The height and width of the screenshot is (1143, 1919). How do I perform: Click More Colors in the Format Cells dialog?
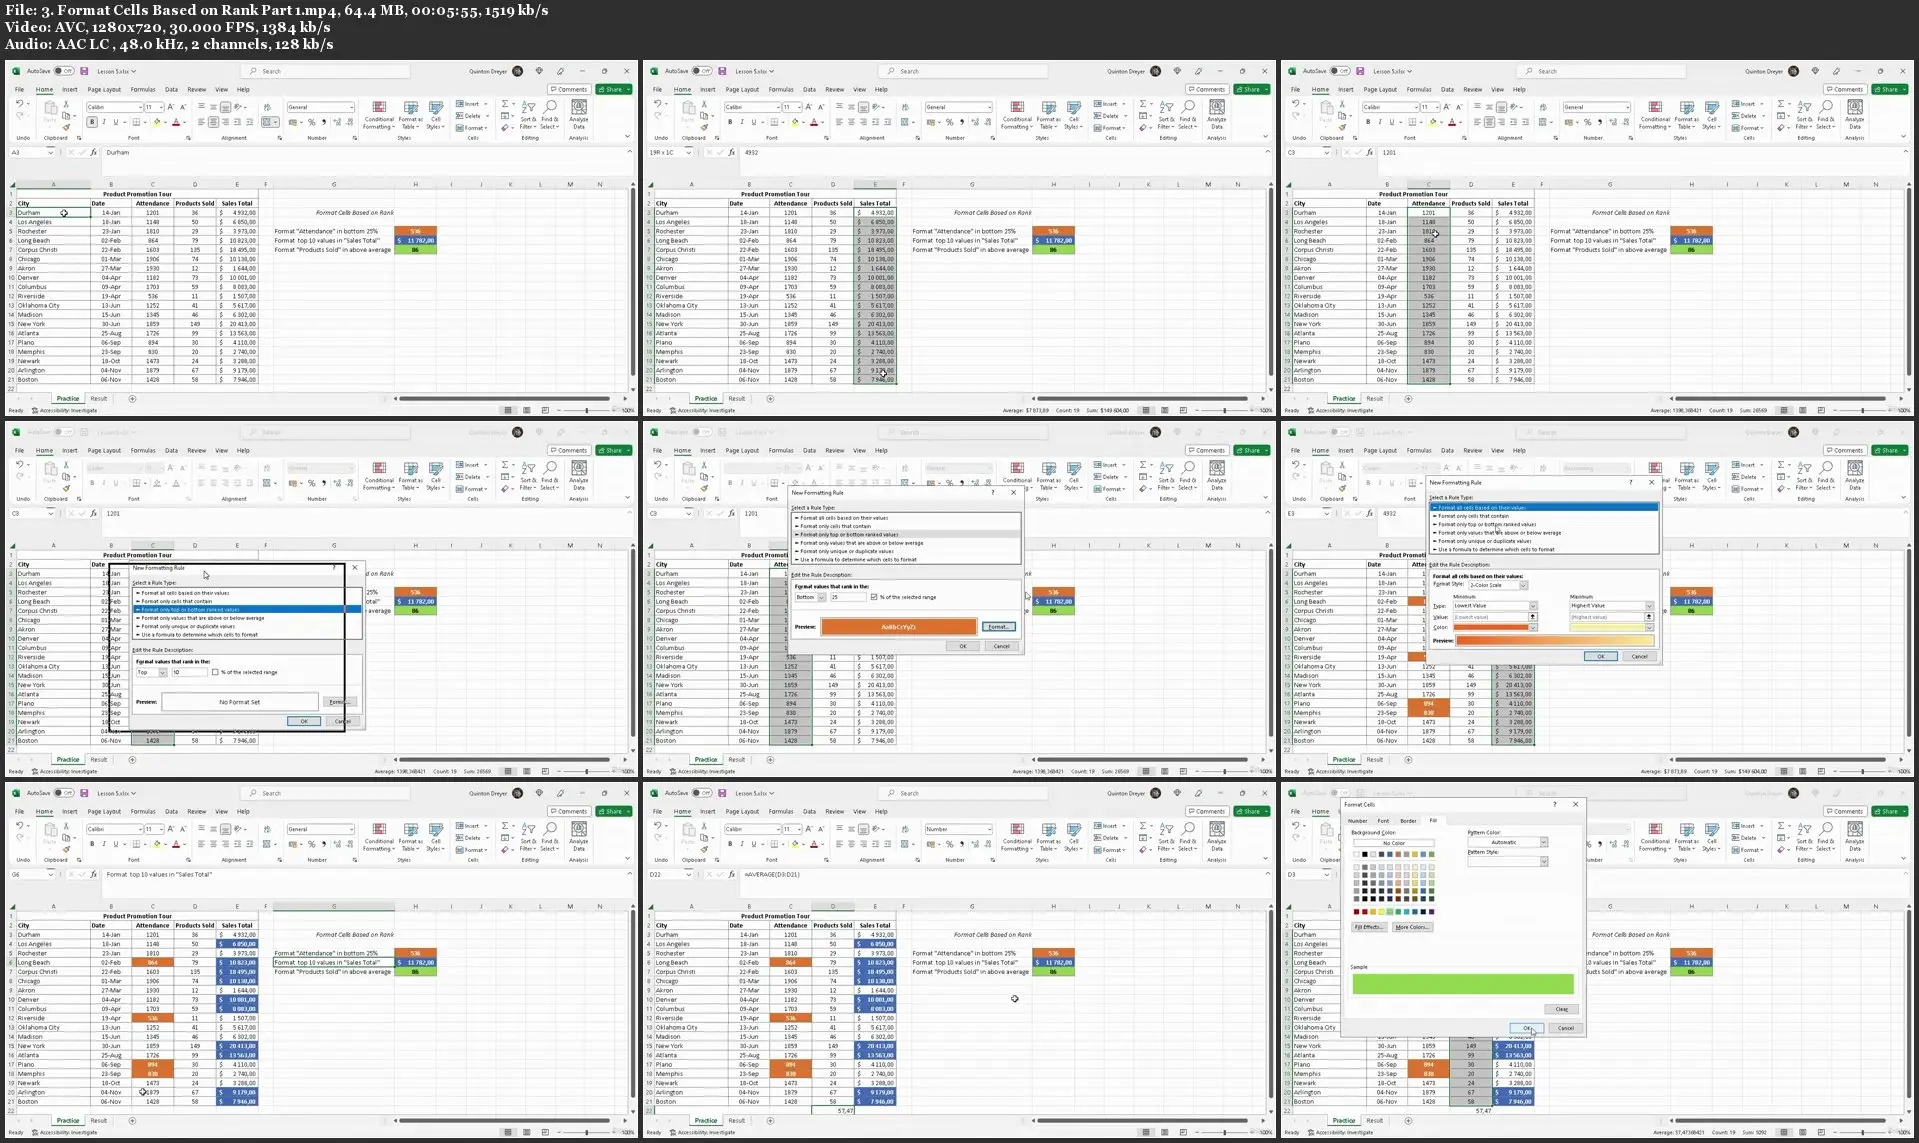(x=1412, y=927)
